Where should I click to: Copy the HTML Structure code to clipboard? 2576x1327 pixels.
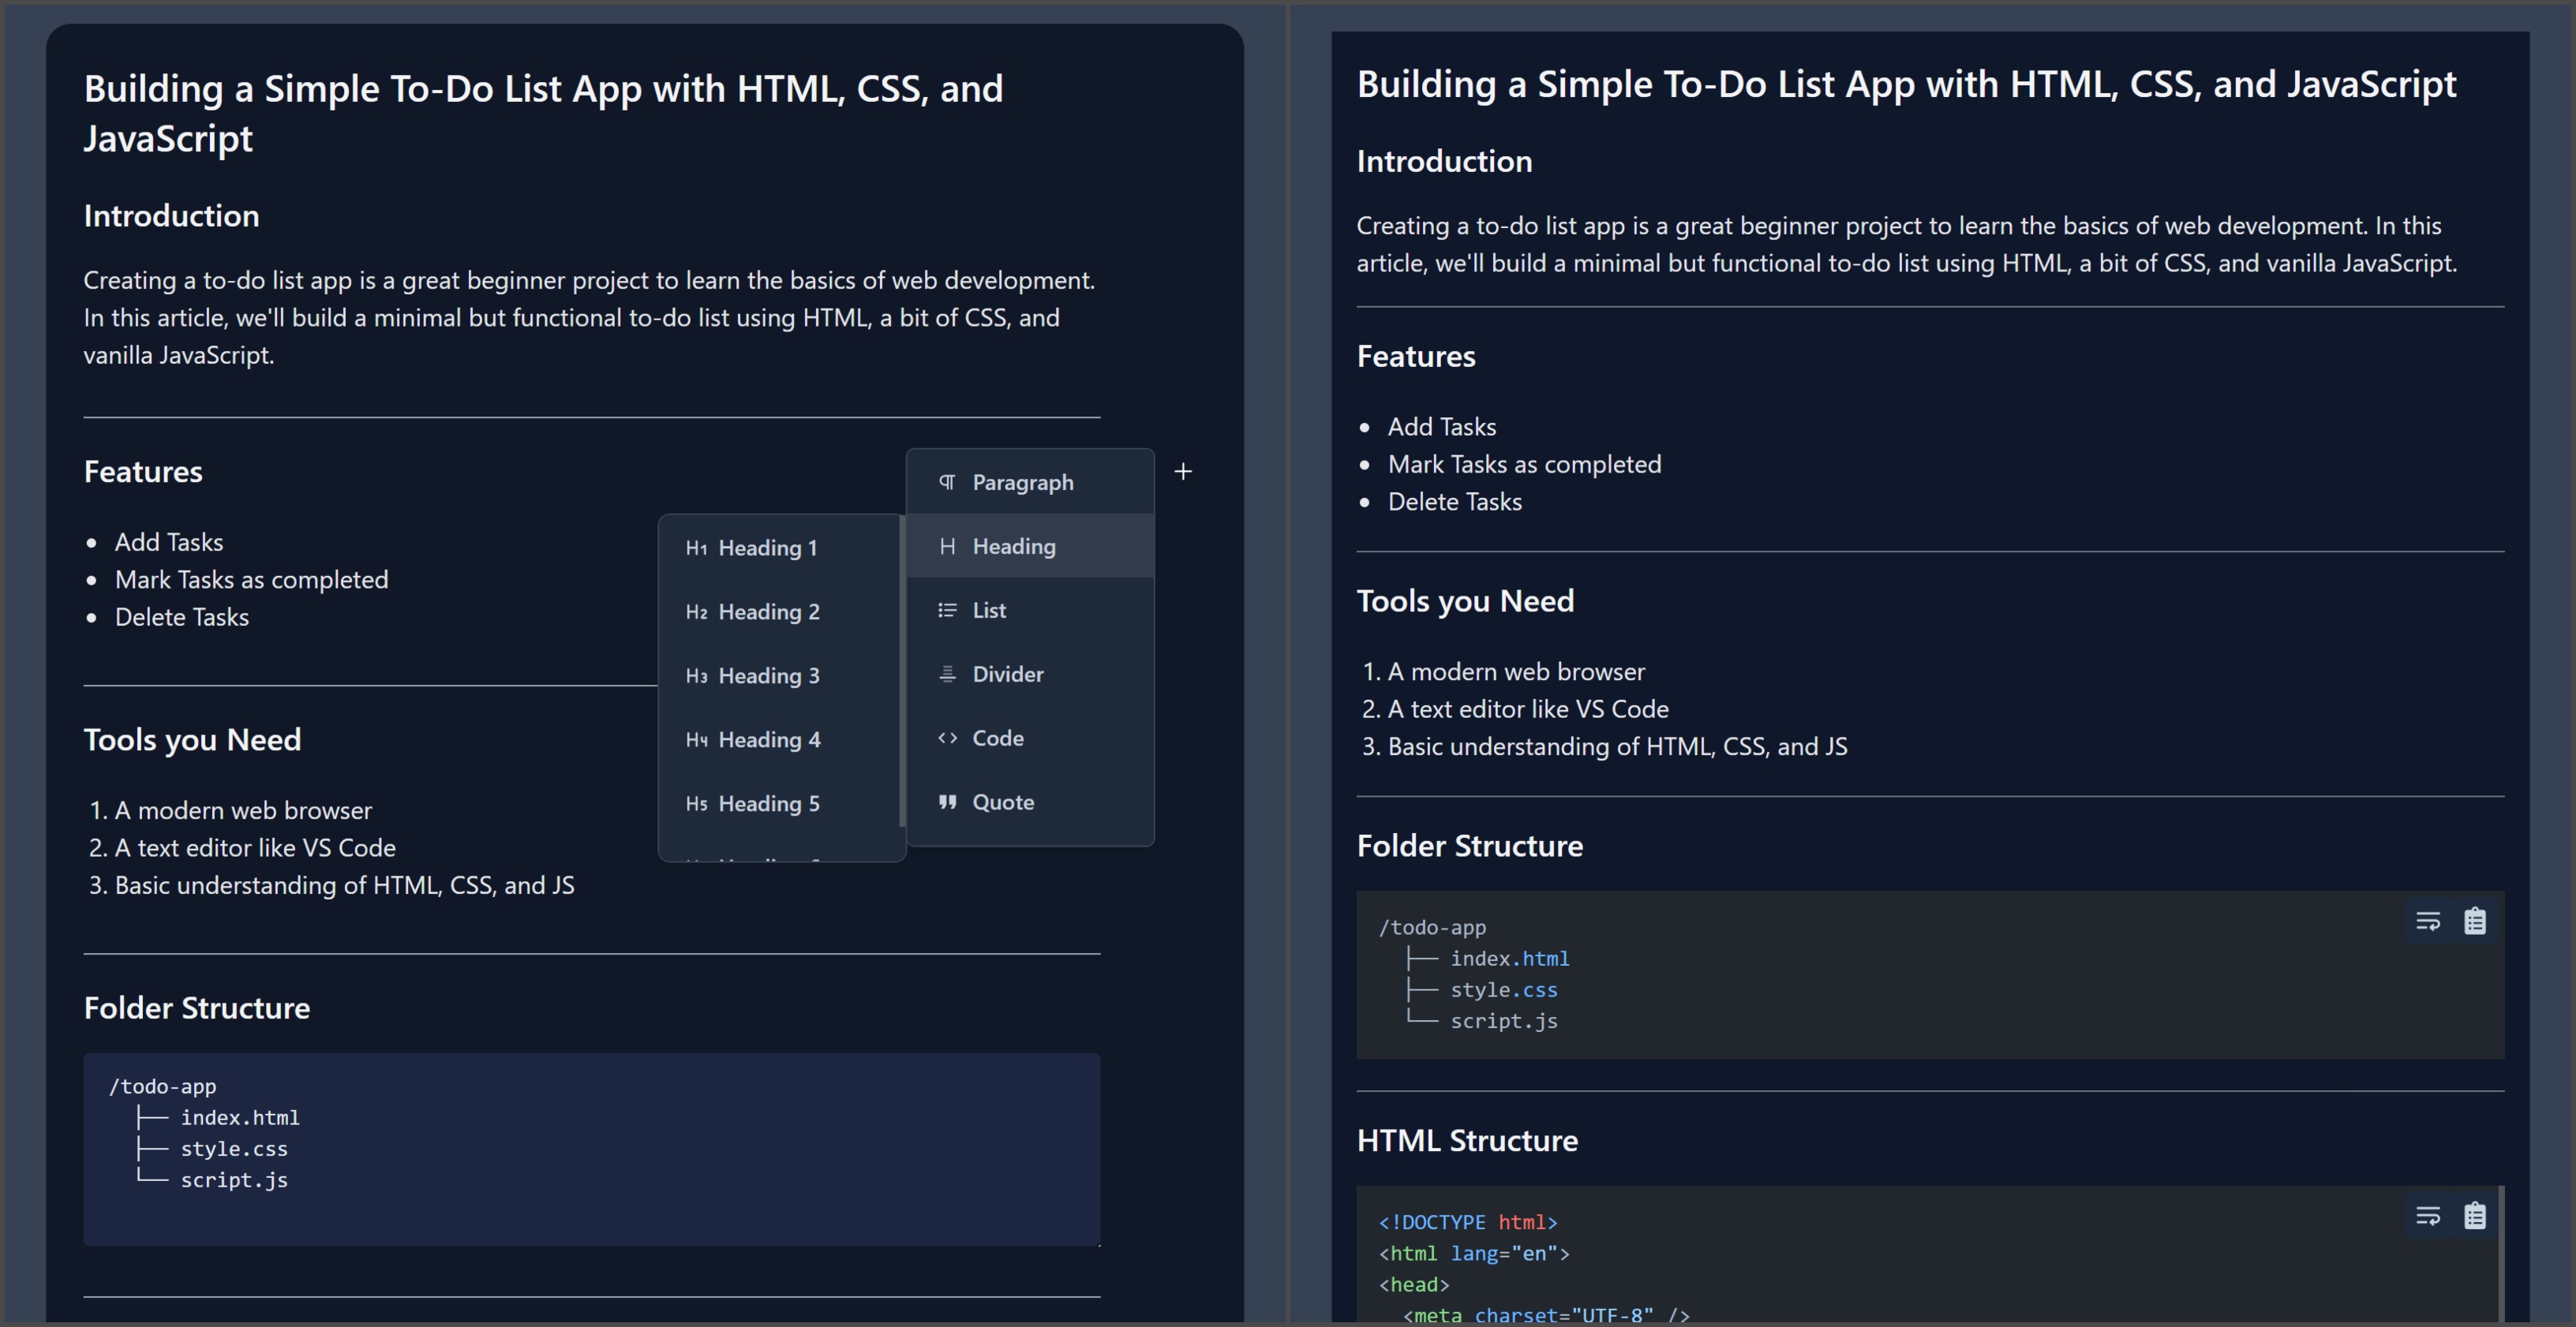[x=2475, y=1216]
